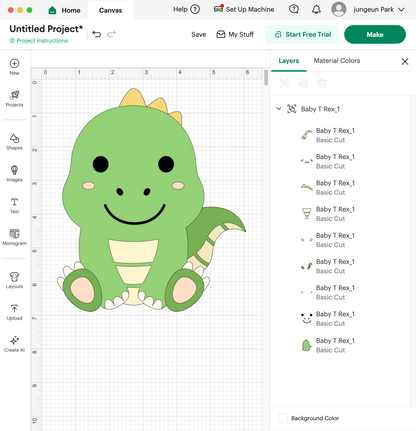416x431 pixels.
Task: Select the Text tool
Action: [14, 205]
